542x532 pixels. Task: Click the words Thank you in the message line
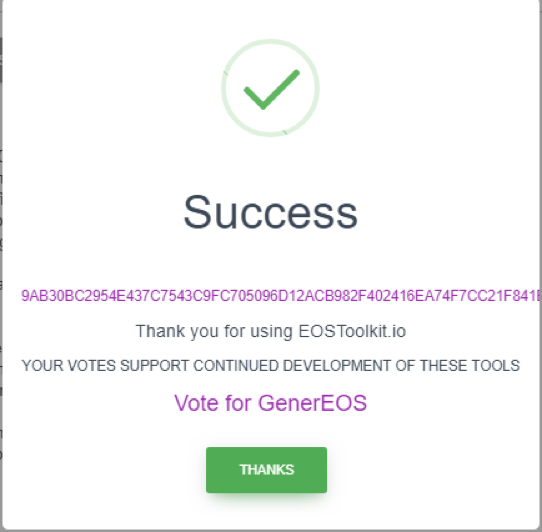pos(177,331)
